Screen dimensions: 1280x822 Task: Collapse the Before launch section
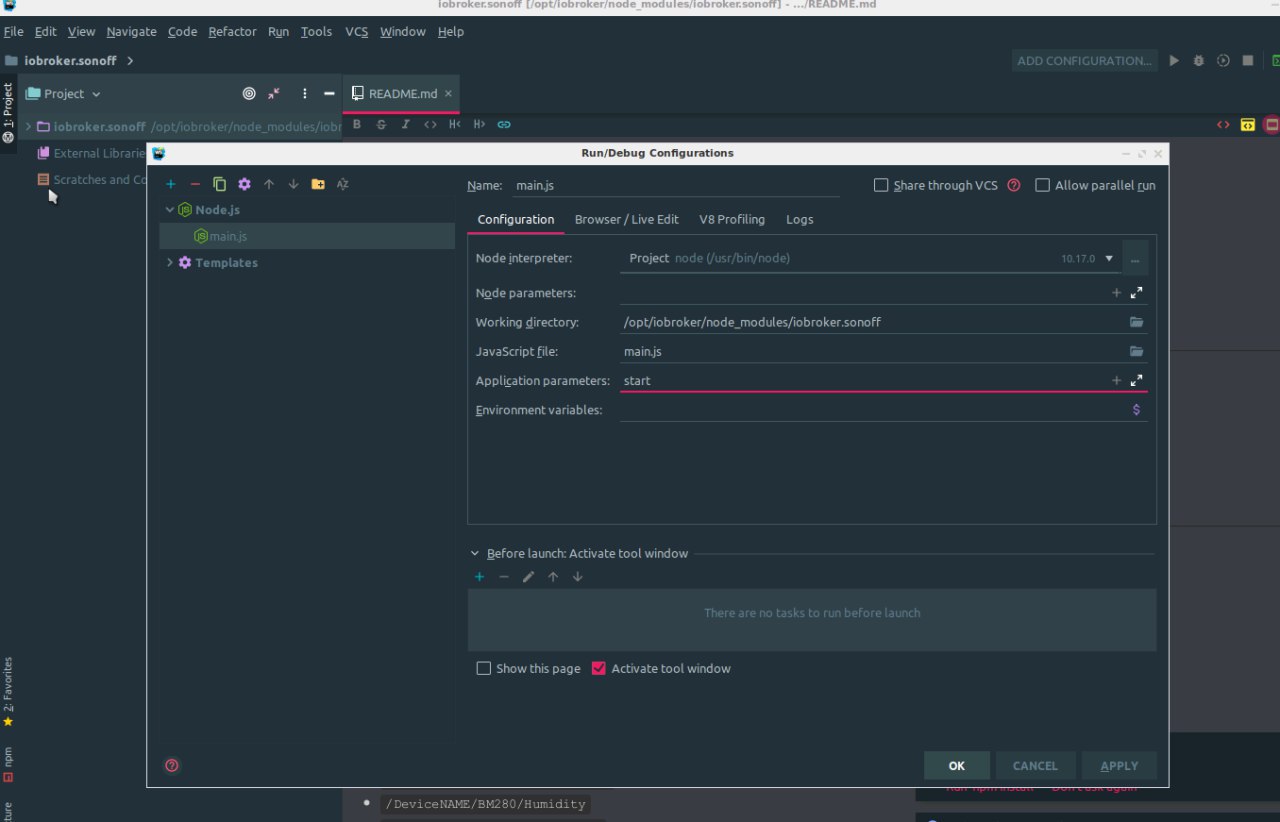coord(474,553)
